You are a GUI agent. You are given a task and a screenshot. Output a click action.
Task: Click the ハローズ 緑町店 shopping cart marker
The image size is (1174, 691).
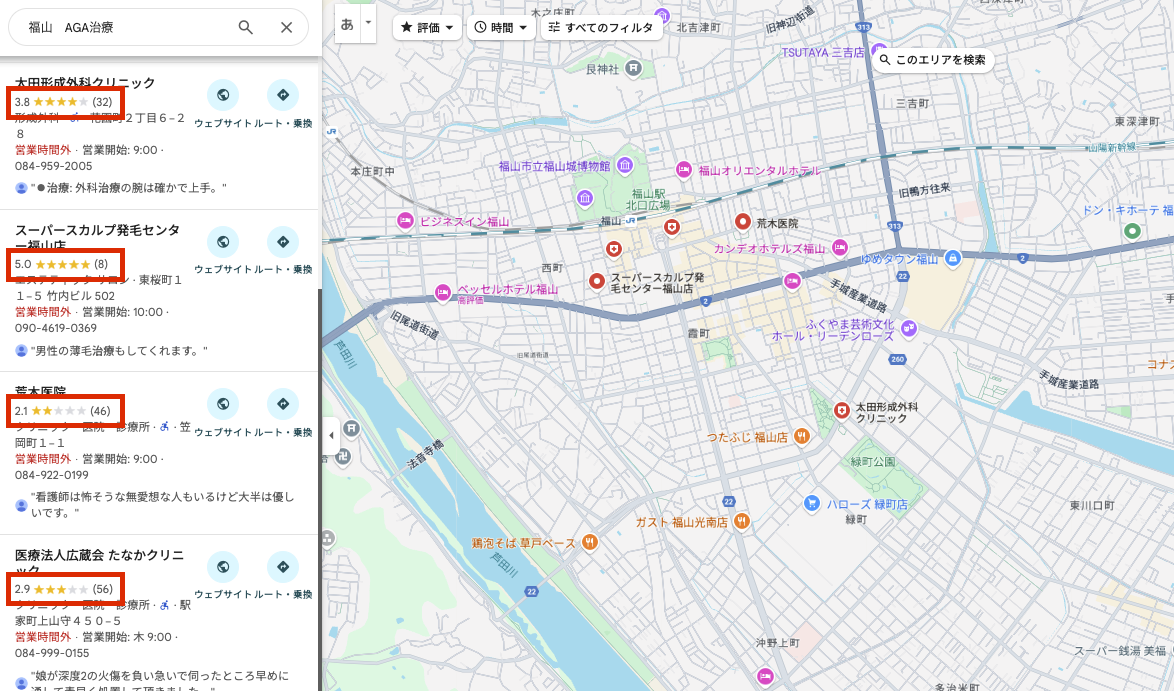pyautogui.click(x=812, y=504)
